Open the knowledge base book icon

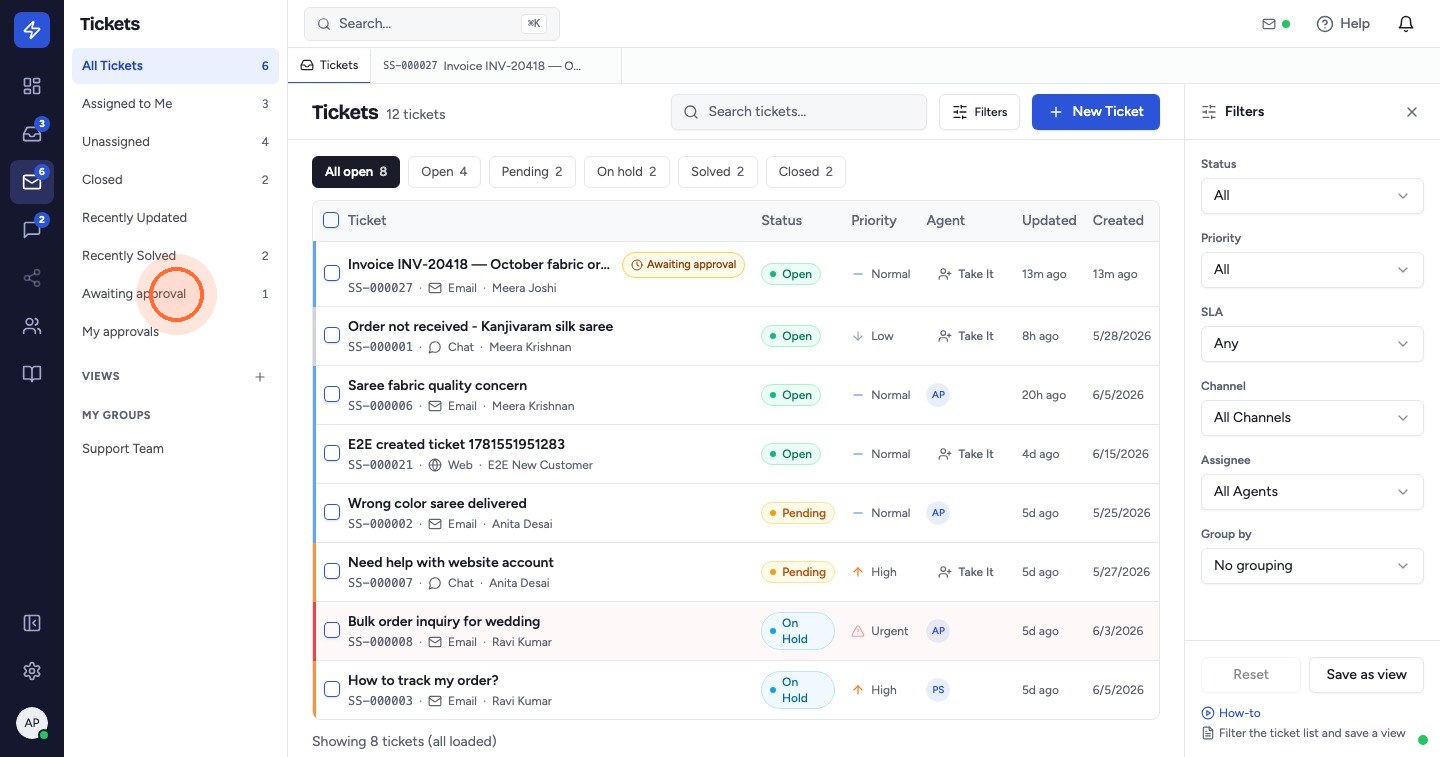[x=32, y=374]
